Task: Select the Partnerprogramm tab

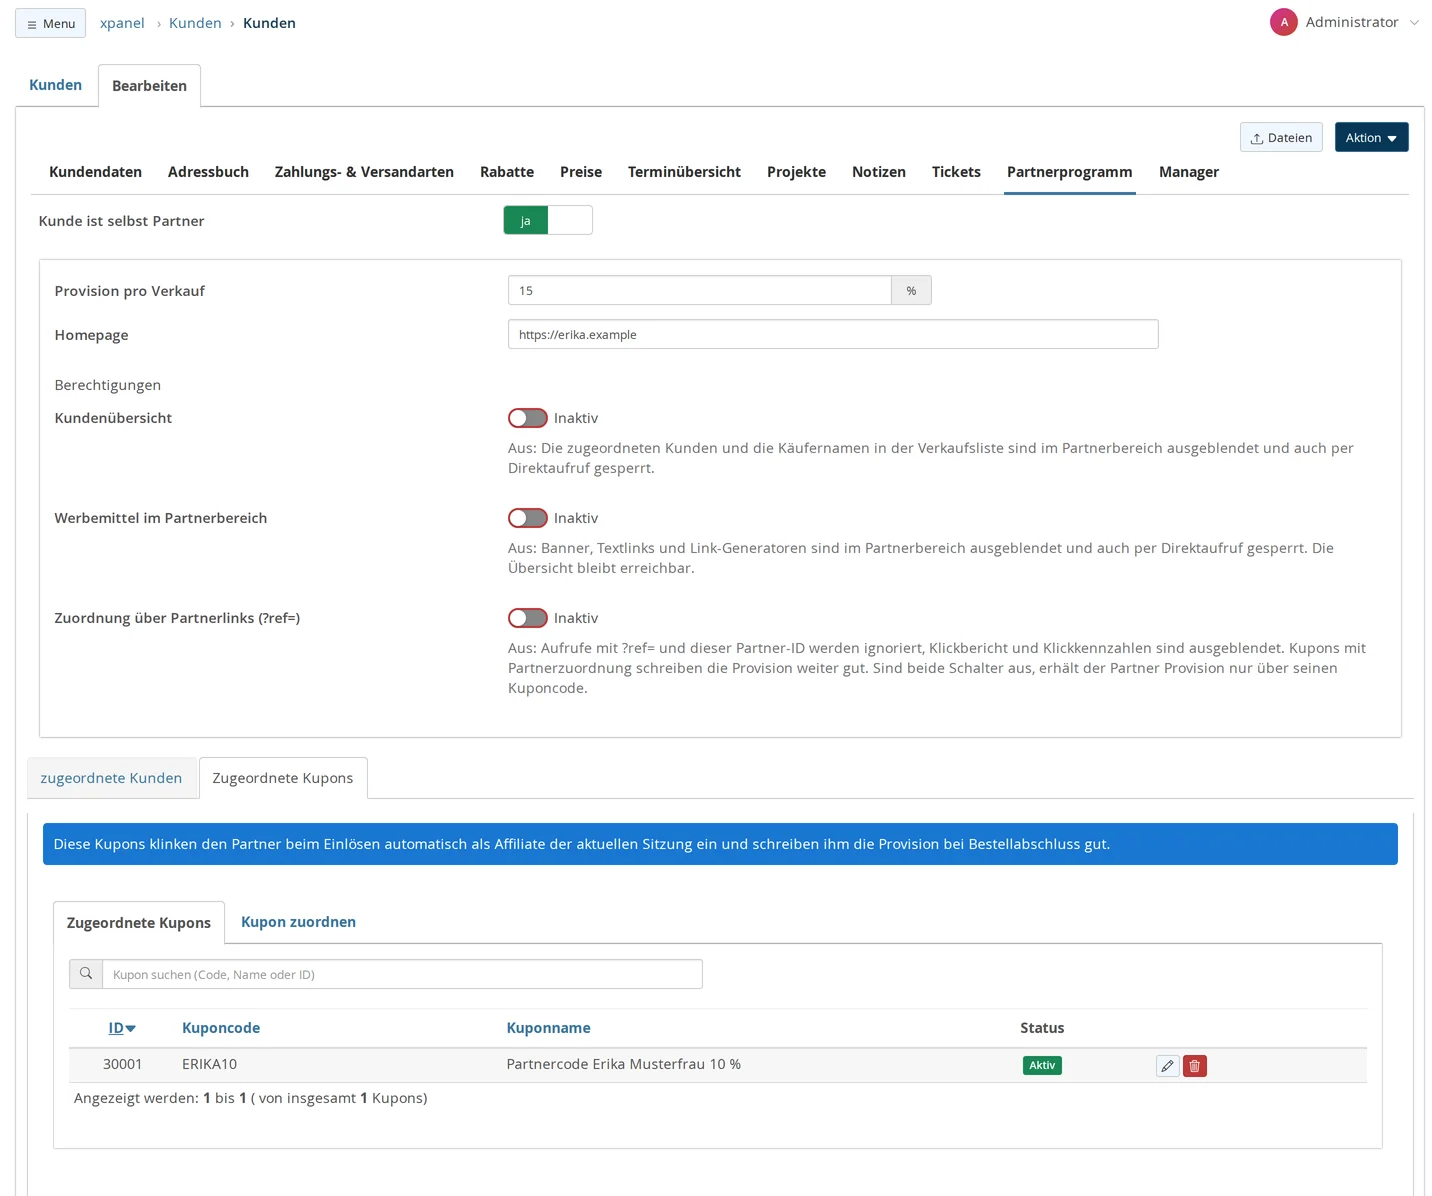Action: click(1070, 172)
